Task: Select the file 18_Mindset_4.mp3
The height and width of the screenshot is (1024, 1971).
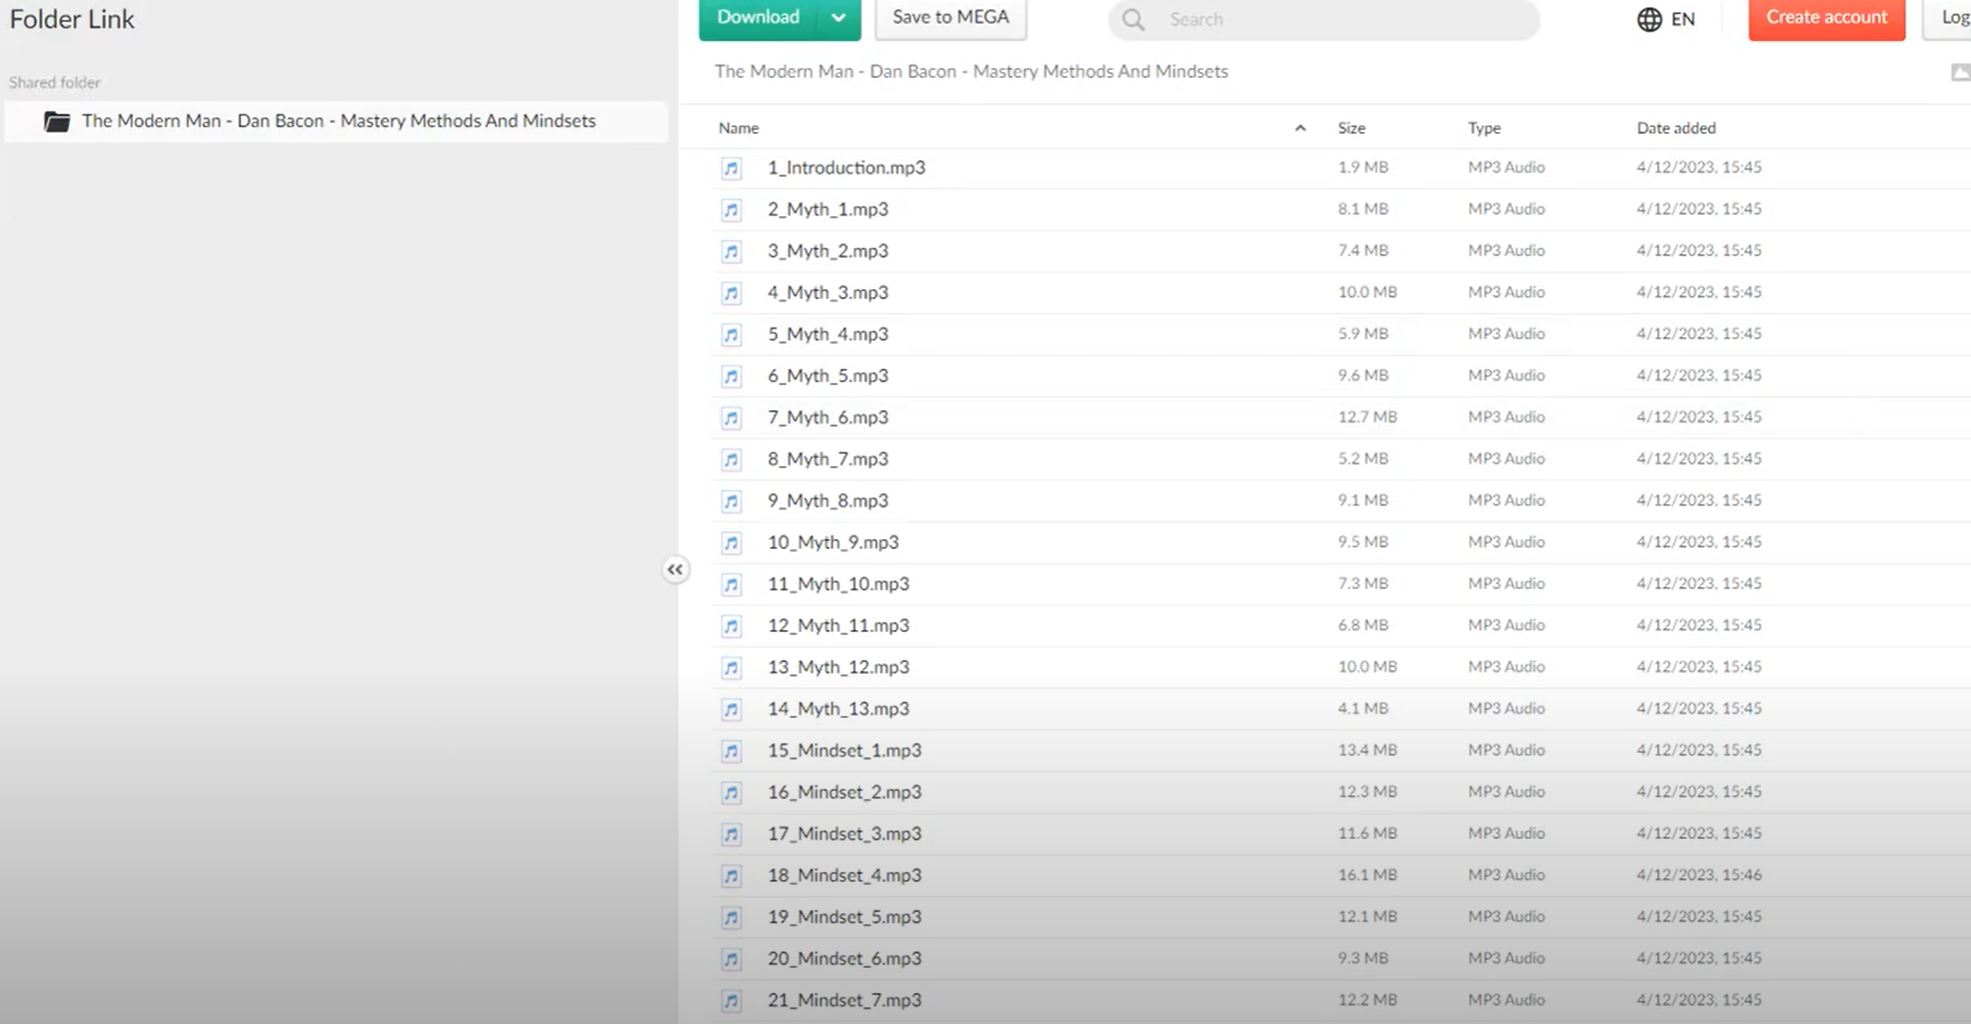Action: click(x=844, y=876)
